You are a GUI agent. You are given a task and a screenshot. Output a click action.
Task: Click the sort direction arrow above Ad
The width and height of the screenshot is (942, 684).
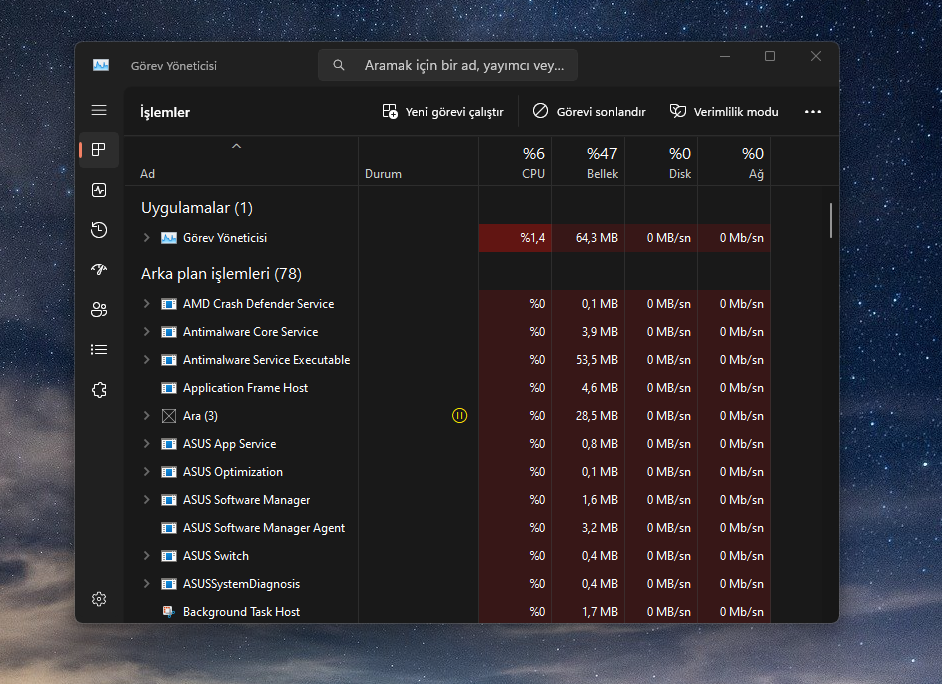(x=237, y=146)
